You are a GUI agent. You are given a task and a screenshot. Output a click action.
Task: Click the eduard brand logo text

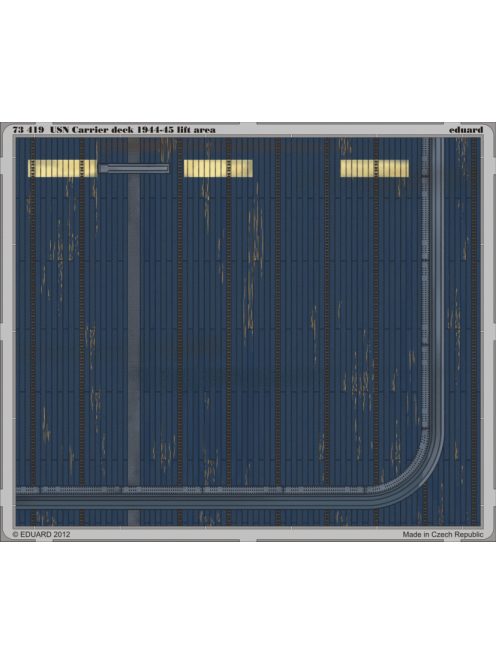click(466, 130)
